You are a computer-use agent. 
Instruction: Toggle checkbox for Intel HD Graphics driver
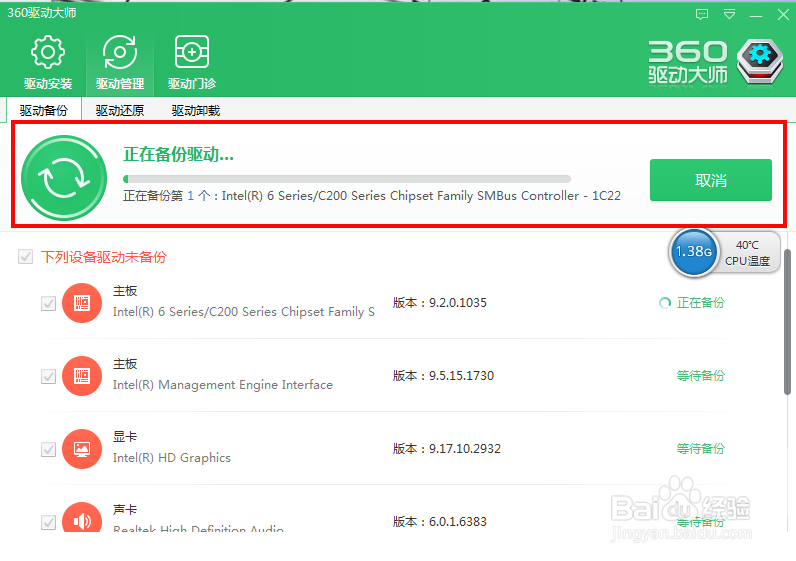[48, 450]
